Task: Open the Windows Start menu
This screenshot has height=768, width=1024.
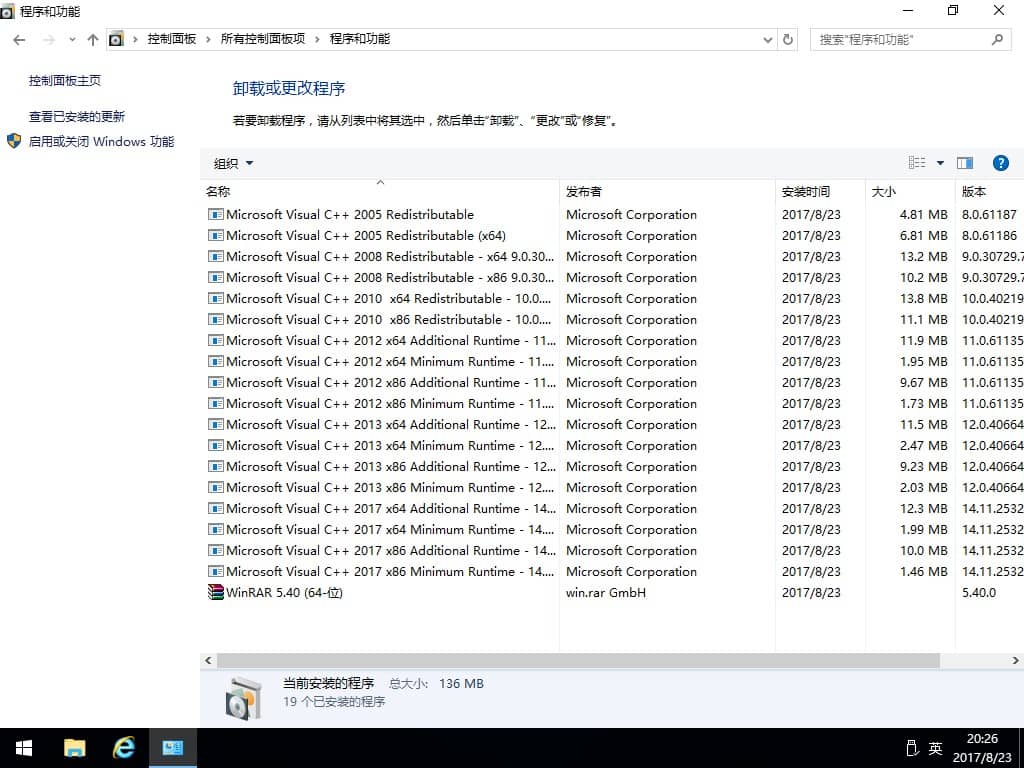Action: (x=24, y=748)
